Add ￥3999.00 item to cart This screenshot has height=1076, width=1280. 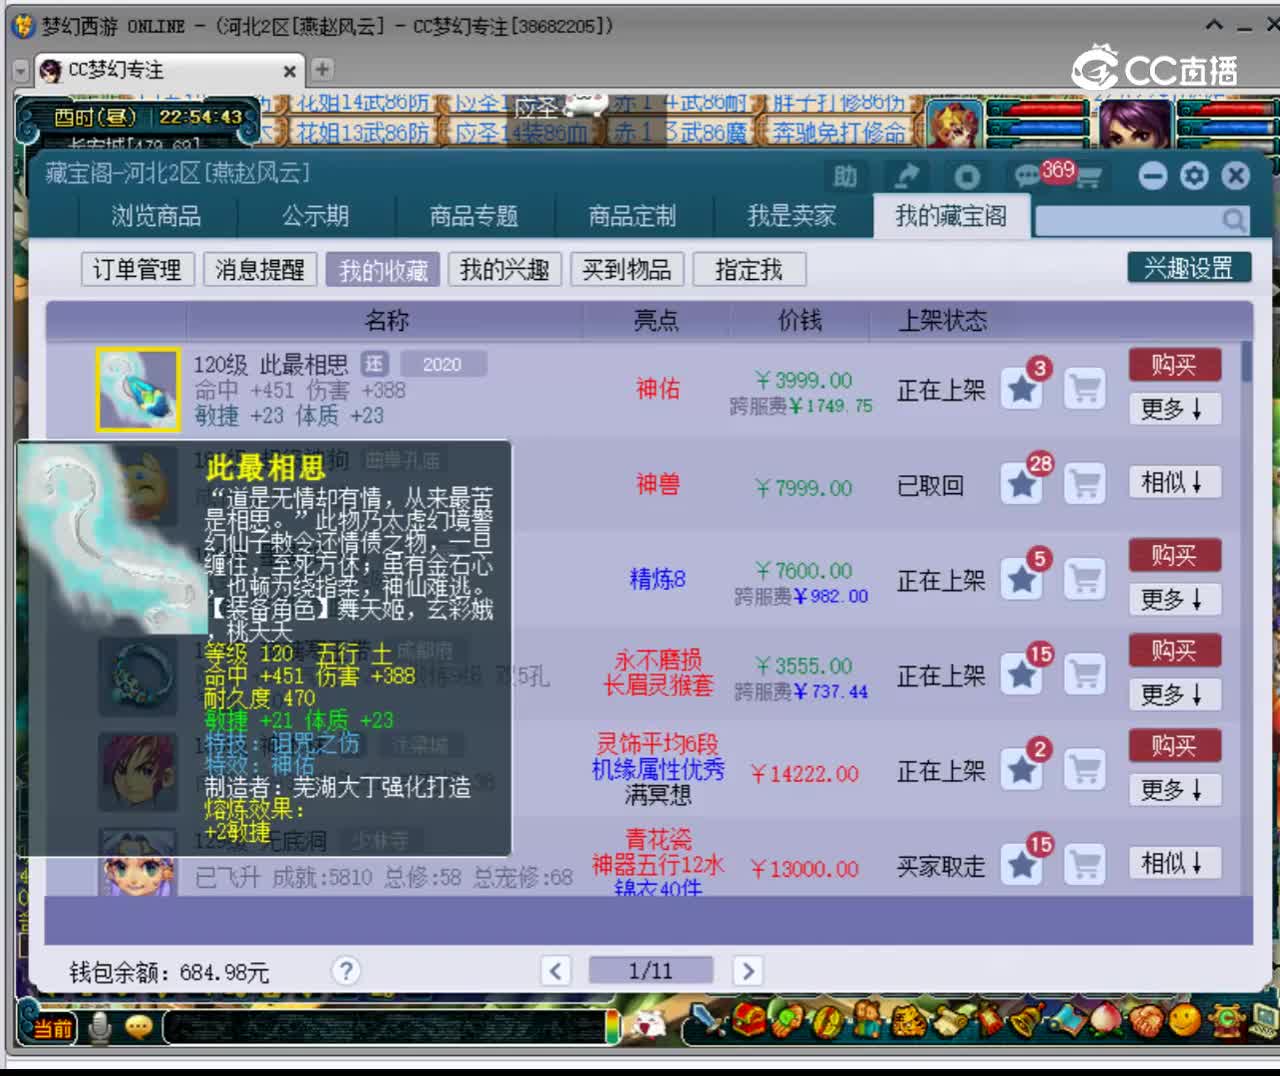1085,388
